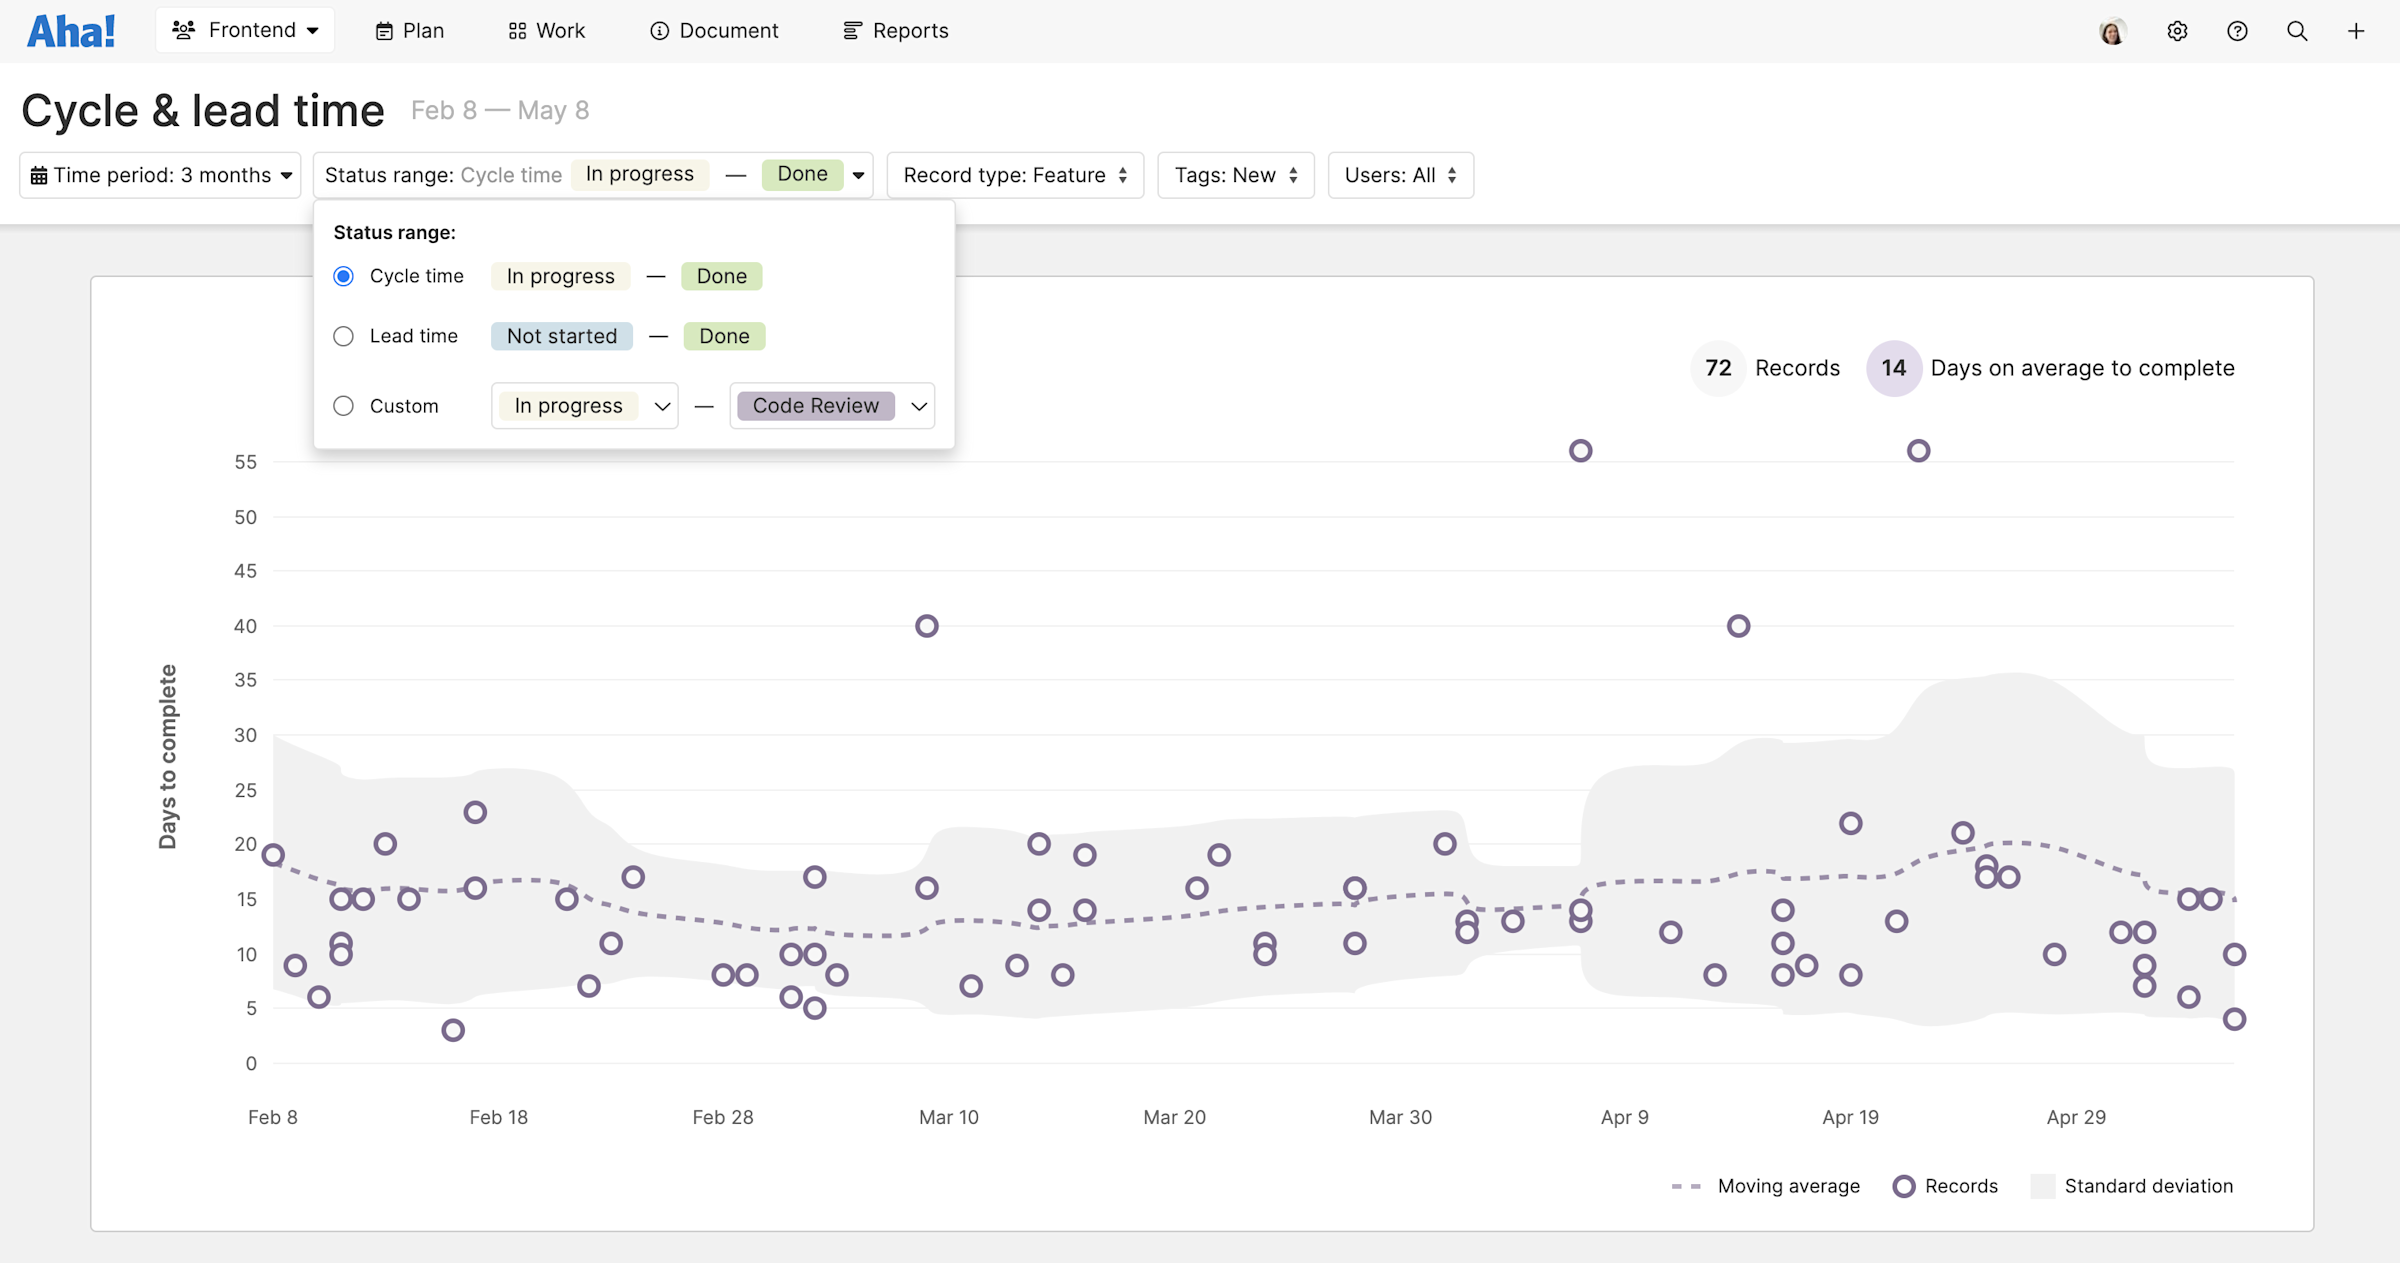Click the info icon beside Document
Viewport: 2400px width, 1263px height.
[659, 31]
